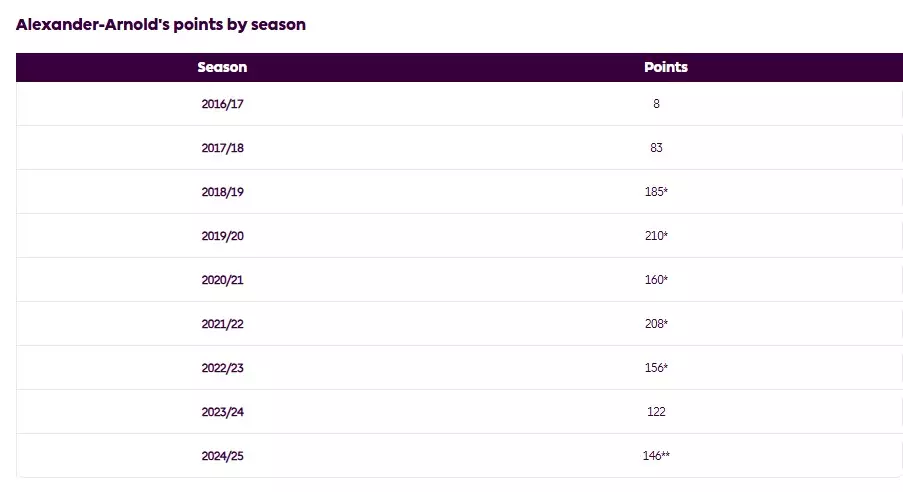This screenshot has height=492, width=903.
Task: Click the 160* points value
Action: click(x=656, y=280)
